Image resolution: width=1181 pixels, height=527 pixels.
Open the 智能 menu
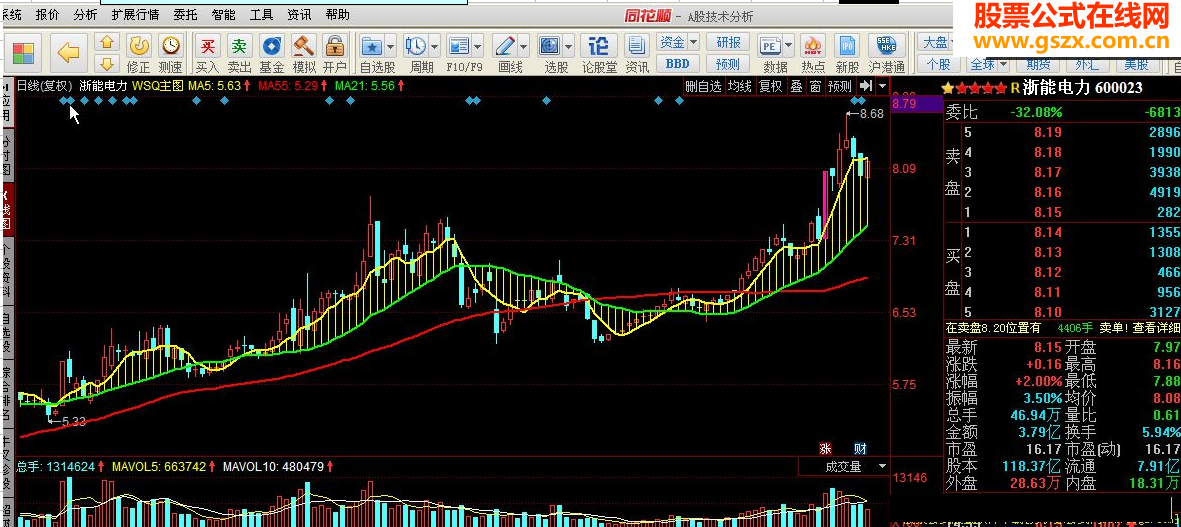(x=223, y=14)
